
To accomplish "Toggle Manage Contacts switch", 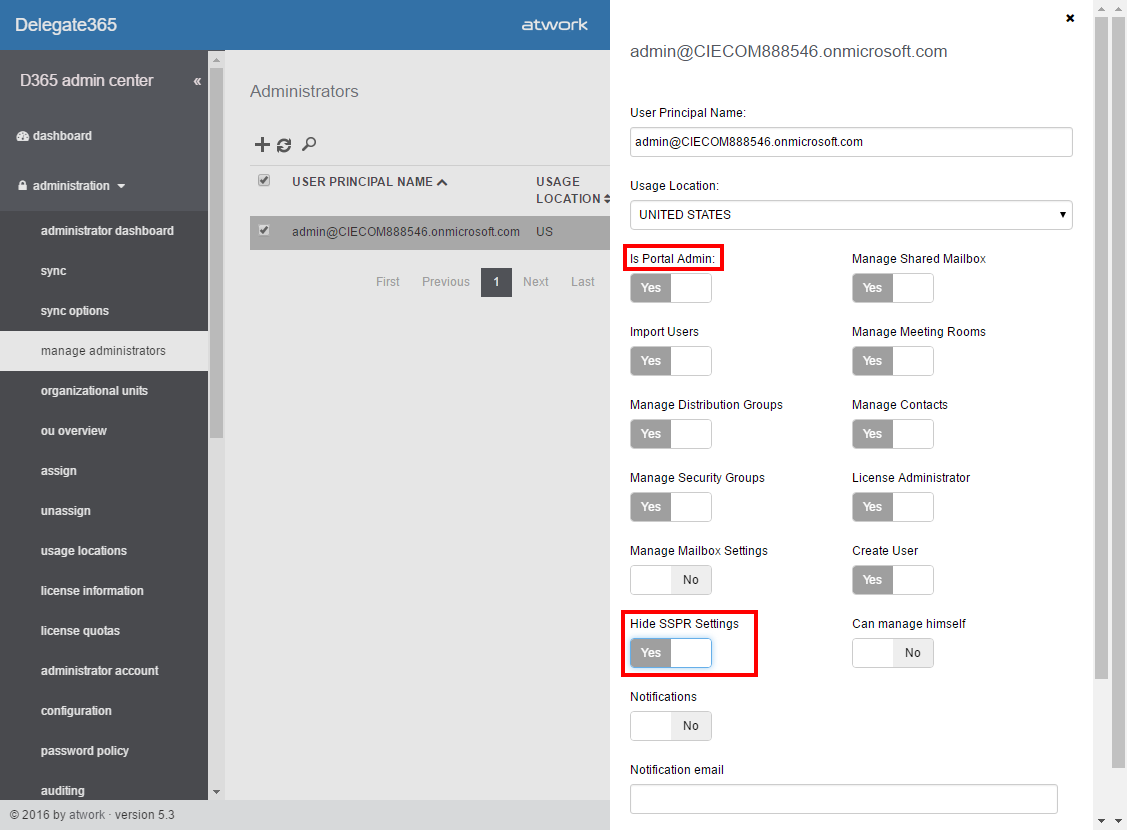I will 893,434.
